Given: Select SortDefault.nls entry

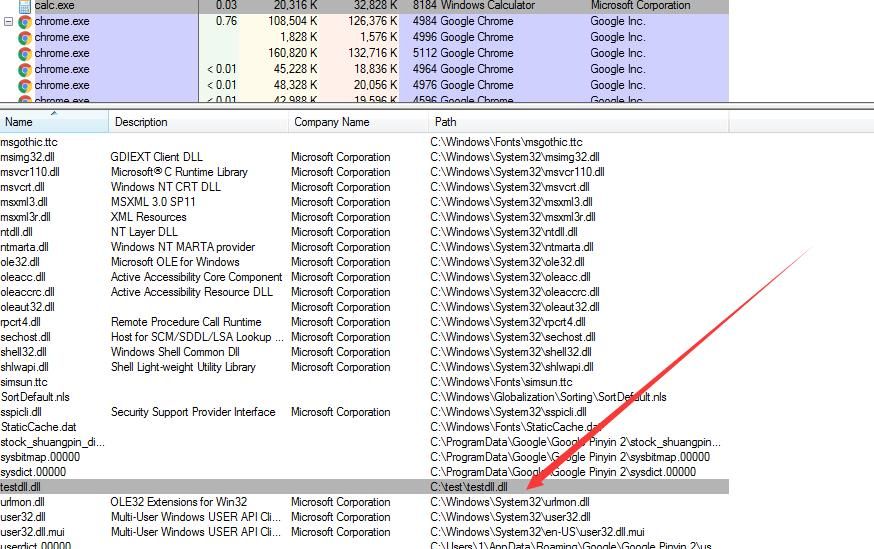Looking at the screenshot, I should point(35,397).
